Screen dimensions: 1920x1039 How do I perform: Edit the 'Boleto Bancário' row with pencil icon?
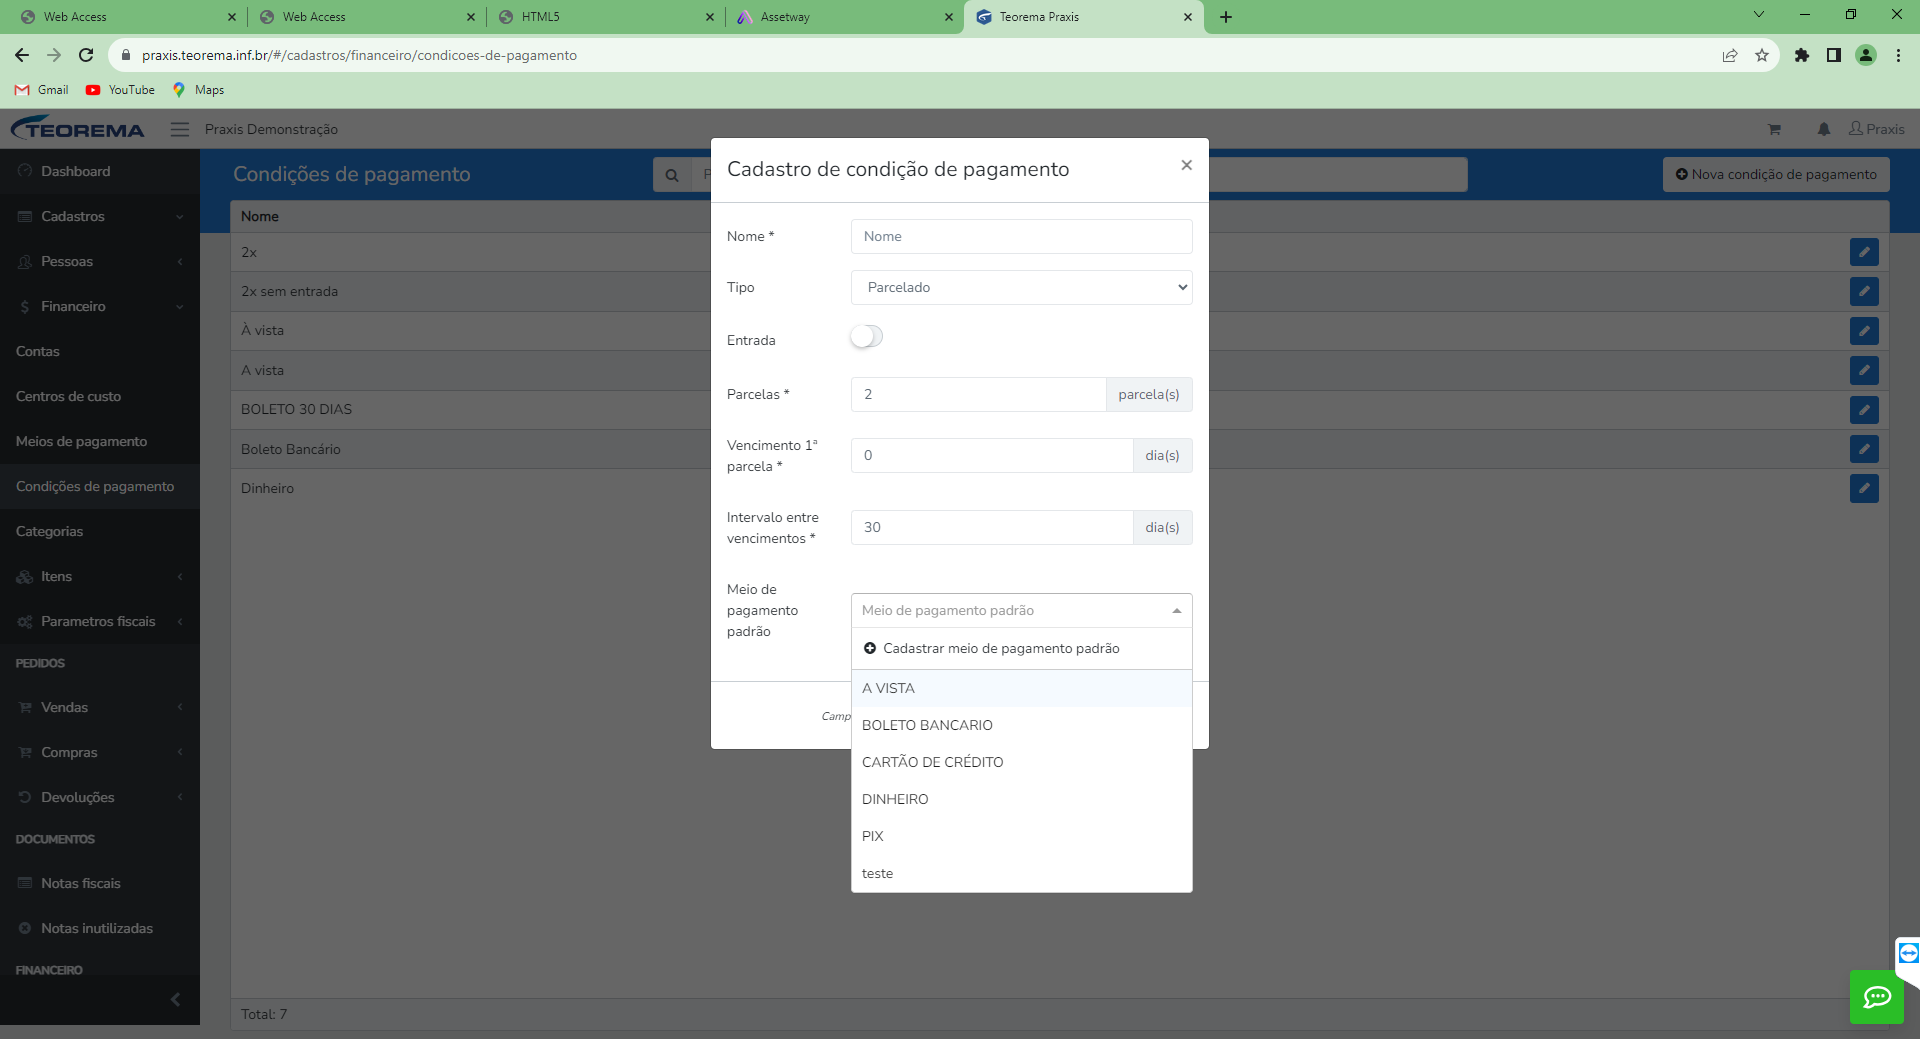pyautogui.click(x=1864, y=449)
